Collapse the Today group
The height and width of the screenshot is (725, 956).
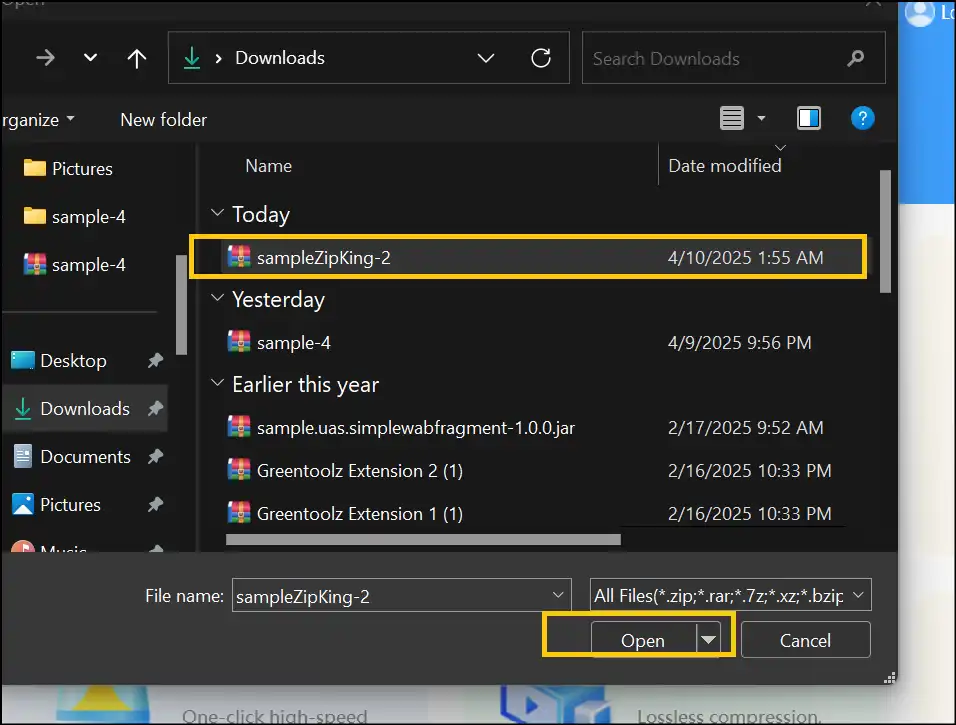[x=216, y=213]
